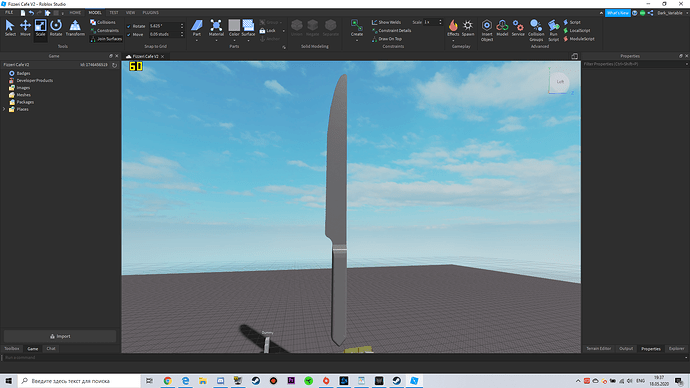
Task: Click the Windows taskbar search field
Action: click(79, 381)
